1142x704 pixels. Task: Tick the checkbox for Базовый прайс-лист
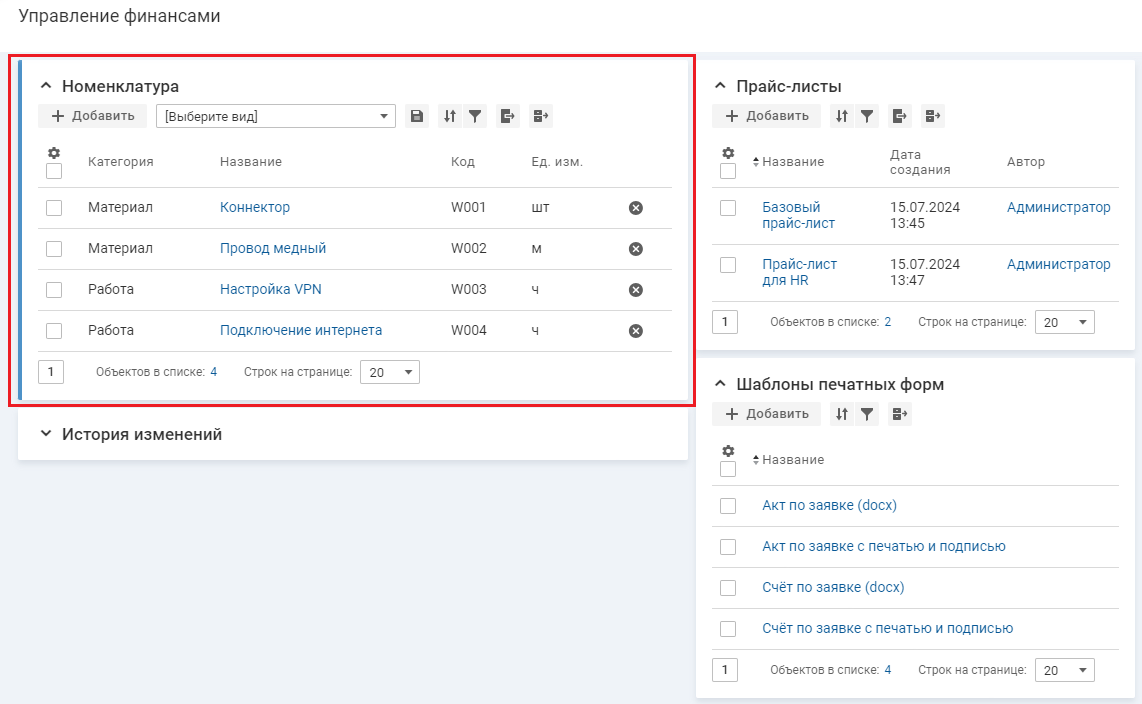point(728,208)
